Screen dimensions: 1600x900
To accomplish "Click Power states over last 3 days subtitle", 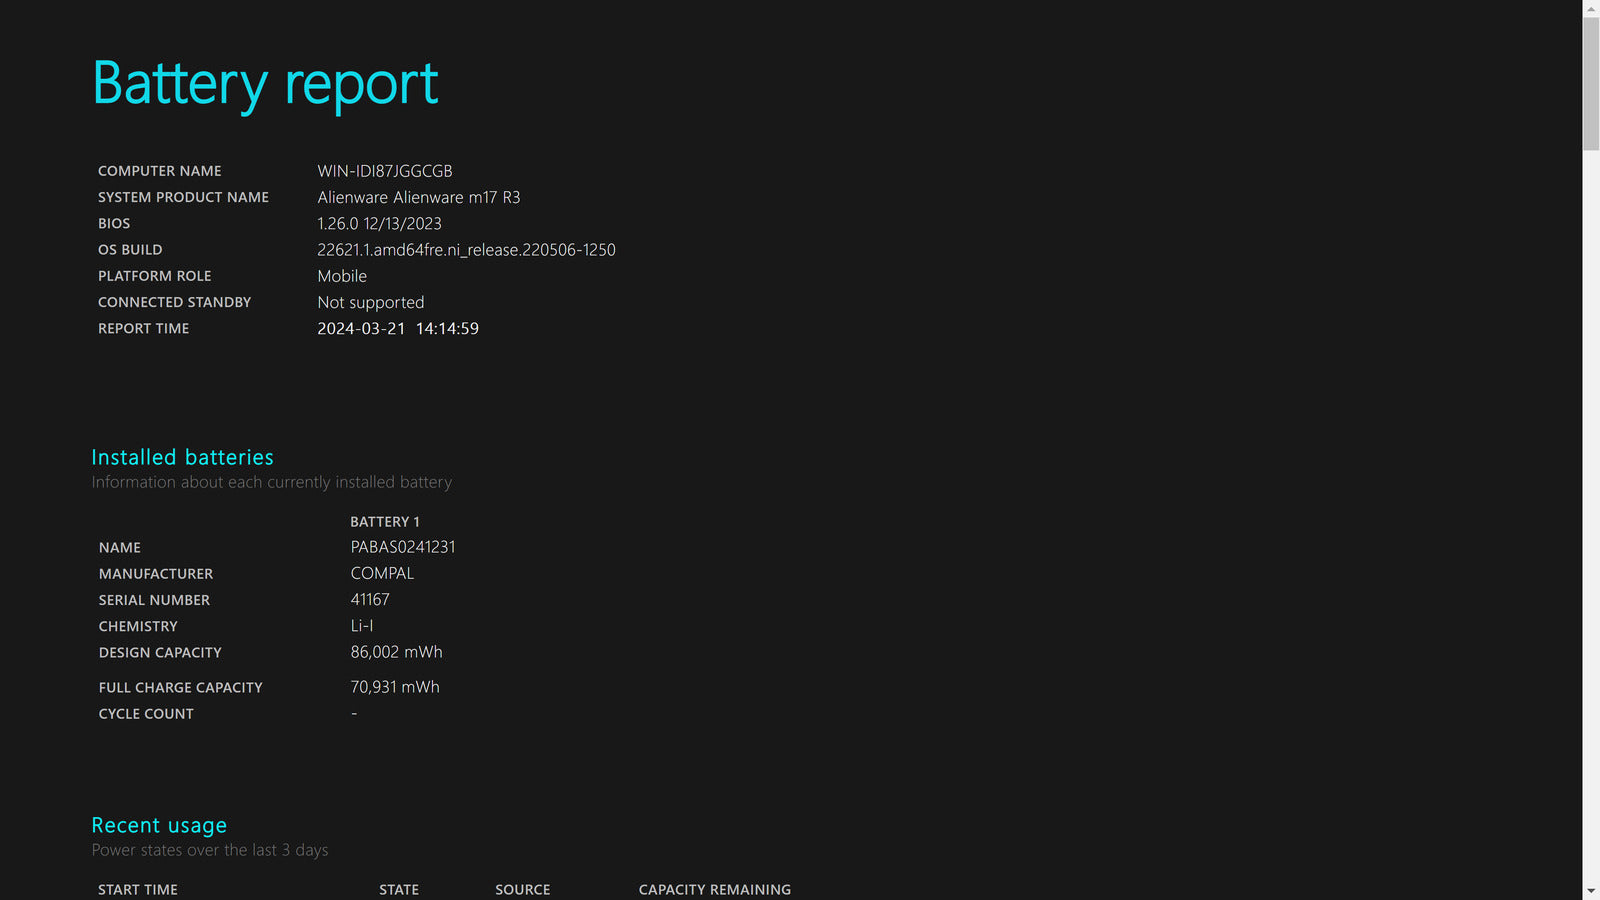I will pyautogui.click(x=210, y=850).
